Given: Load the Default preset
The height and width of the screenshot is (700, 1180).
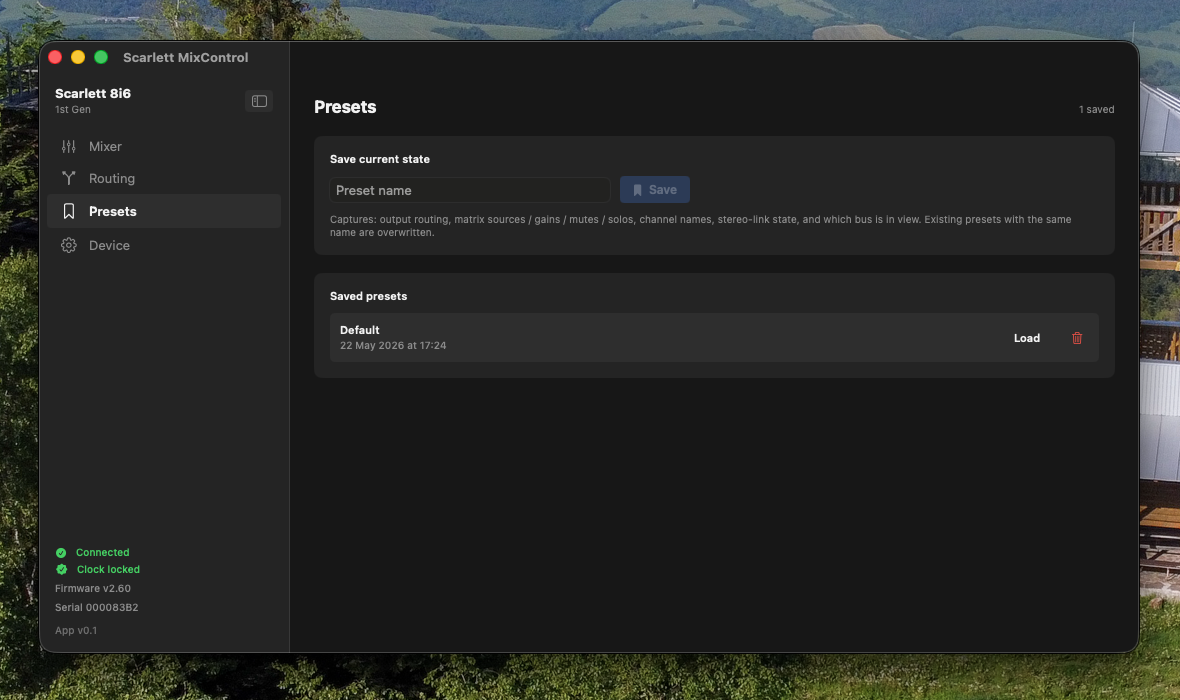Looking at the screenshot, I should coord(1026,338).
